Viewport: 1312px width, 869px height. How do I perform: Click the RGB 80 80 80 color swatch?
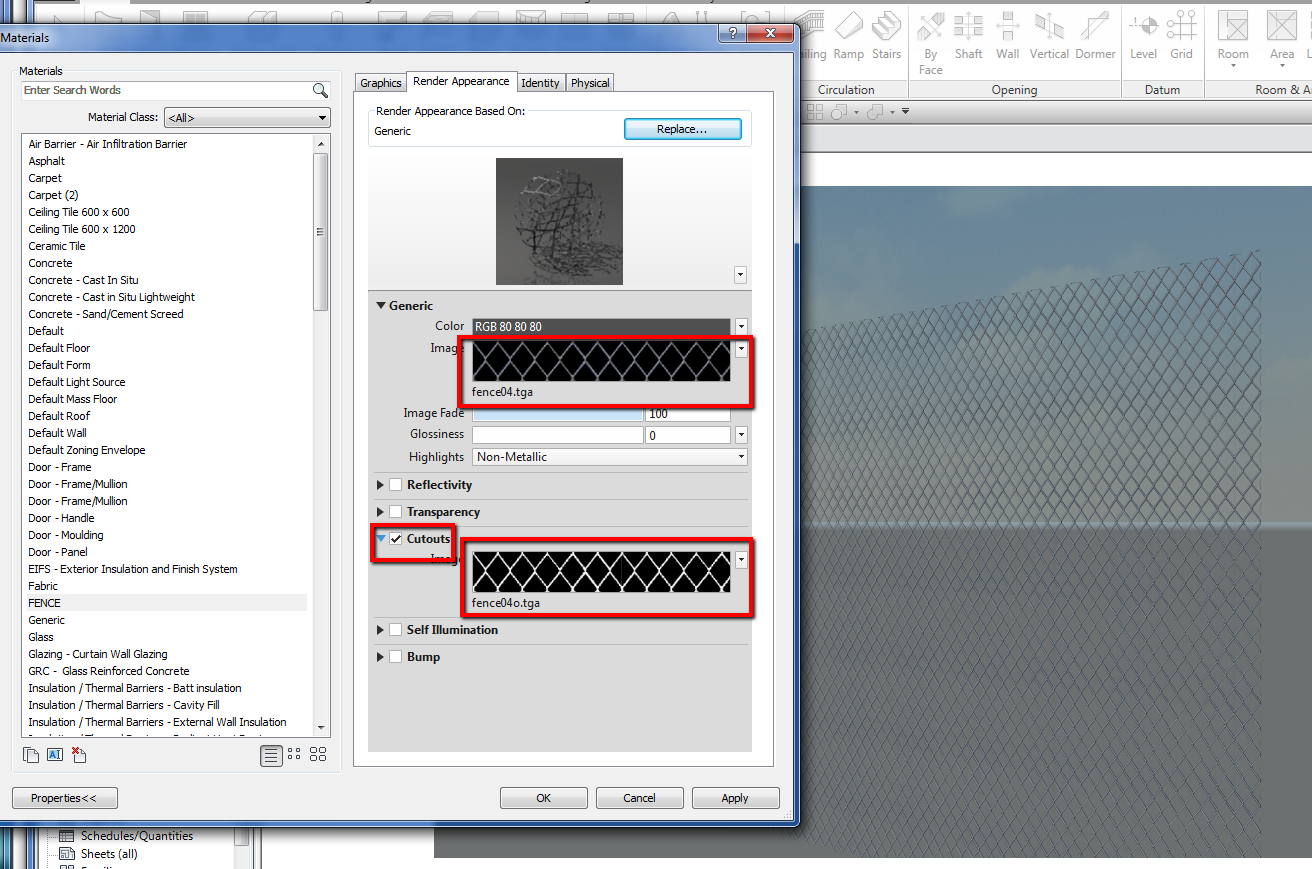pos(601,326)
